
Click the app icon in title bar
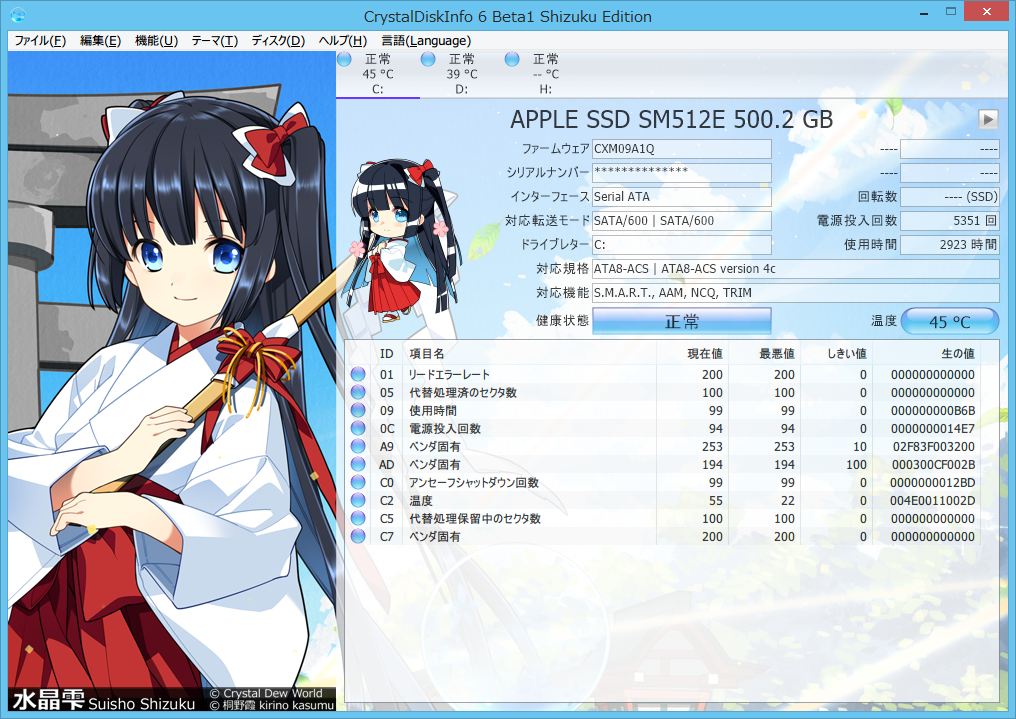18,15
